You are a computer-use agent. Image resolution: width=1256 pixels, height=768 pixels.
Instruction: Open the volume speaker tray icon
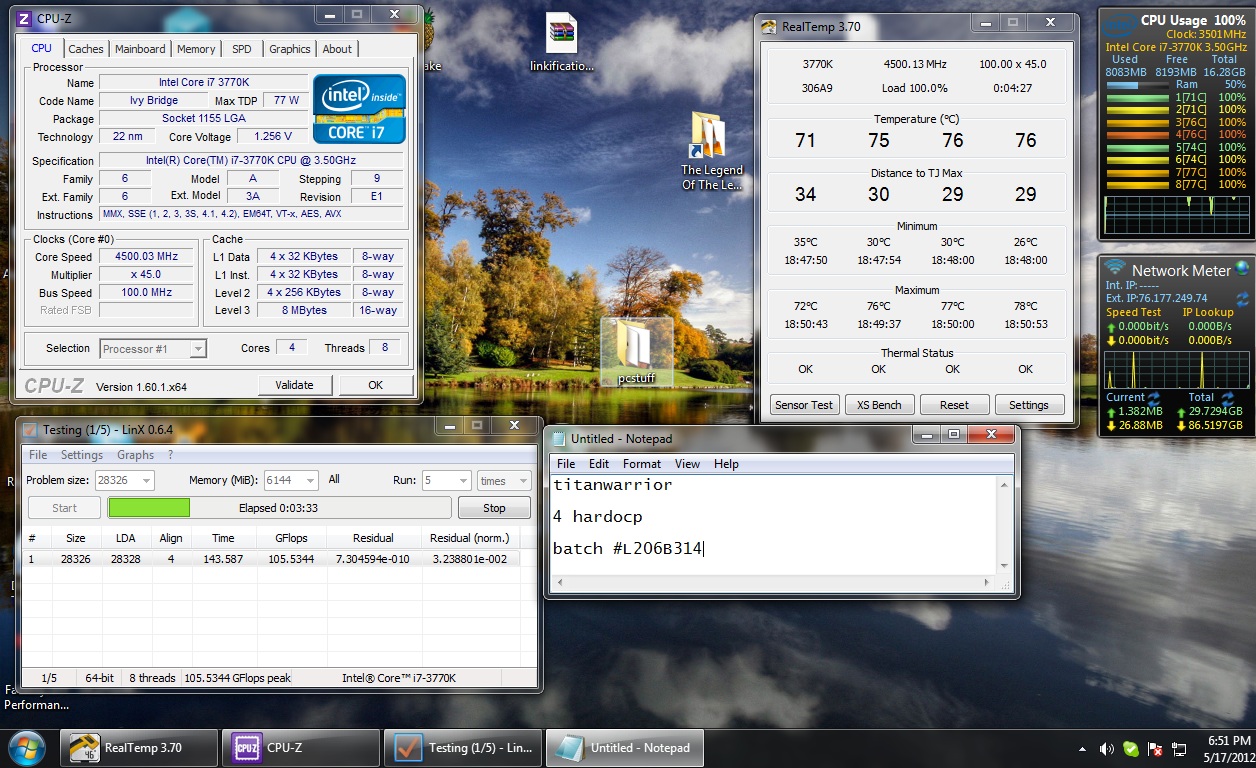(x=1107, y=748)
